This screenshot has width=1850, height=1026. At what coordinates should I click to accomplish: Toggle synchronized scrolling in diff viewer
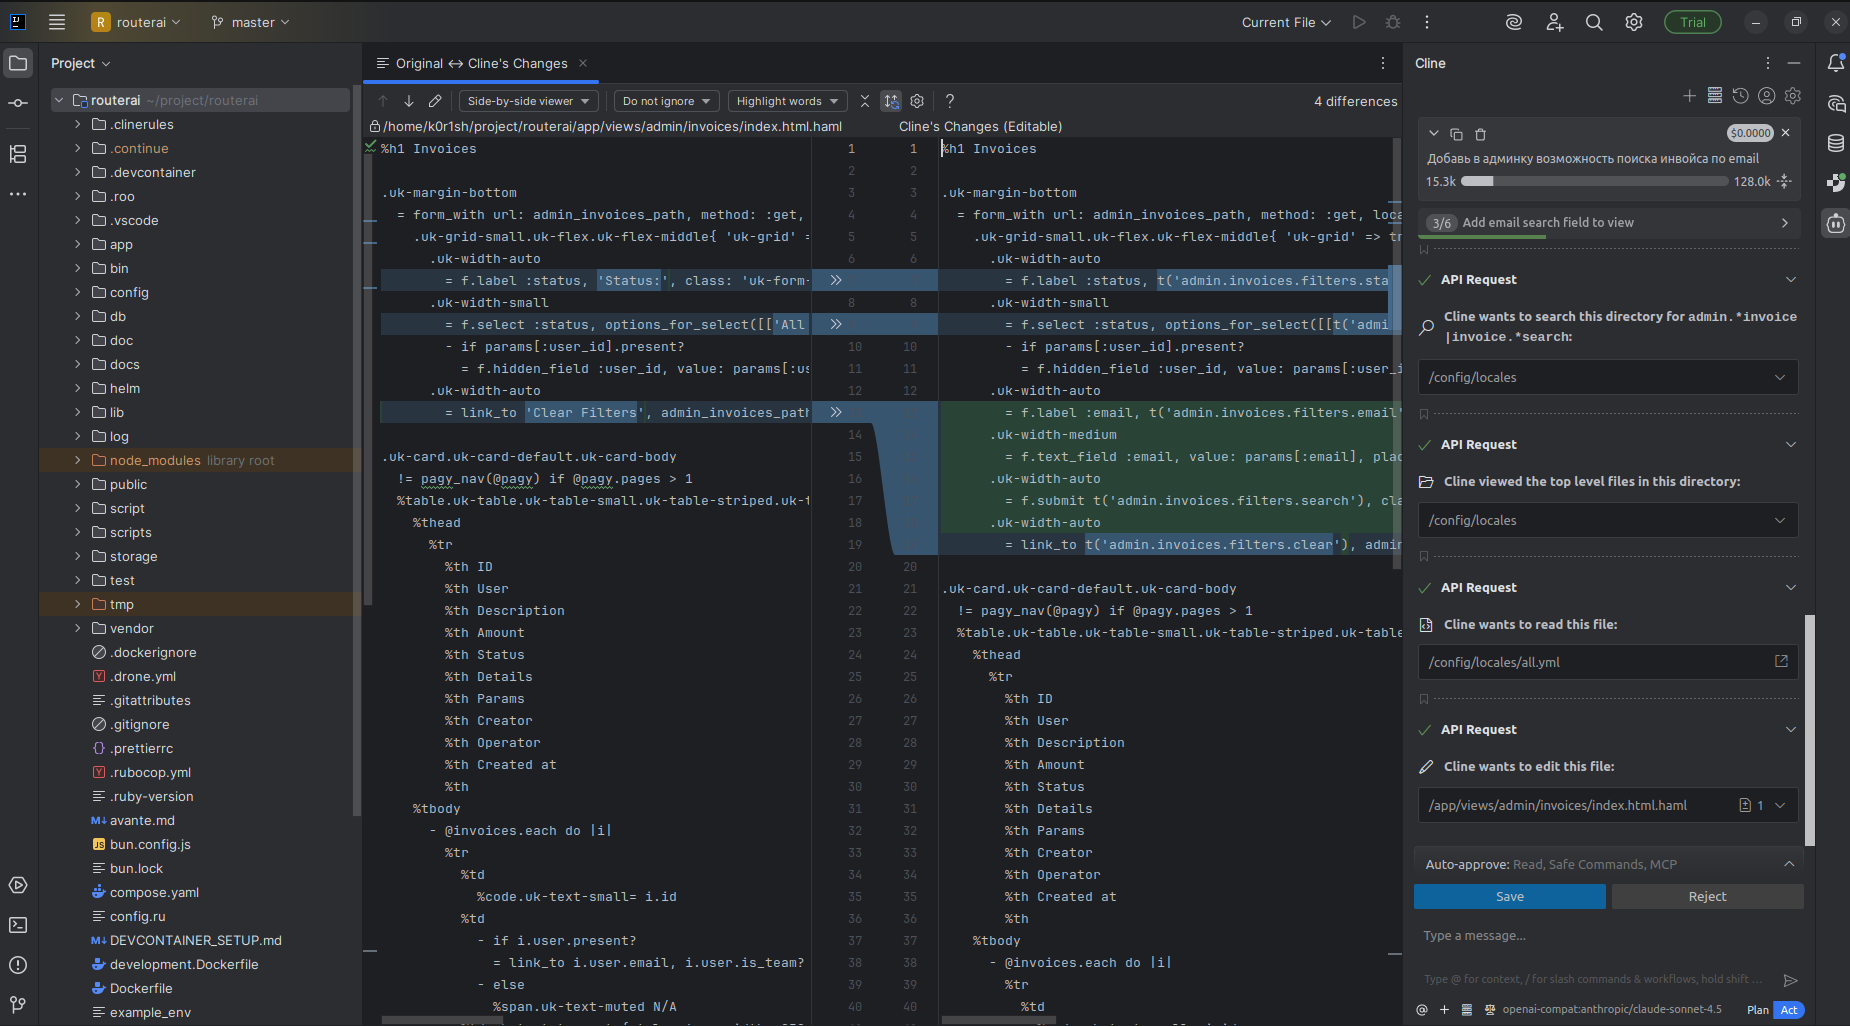click(889, 100)
